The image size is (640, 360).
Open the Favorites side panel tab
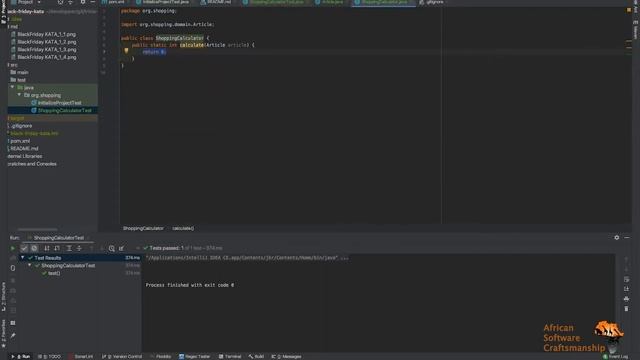tap(4, 333)
